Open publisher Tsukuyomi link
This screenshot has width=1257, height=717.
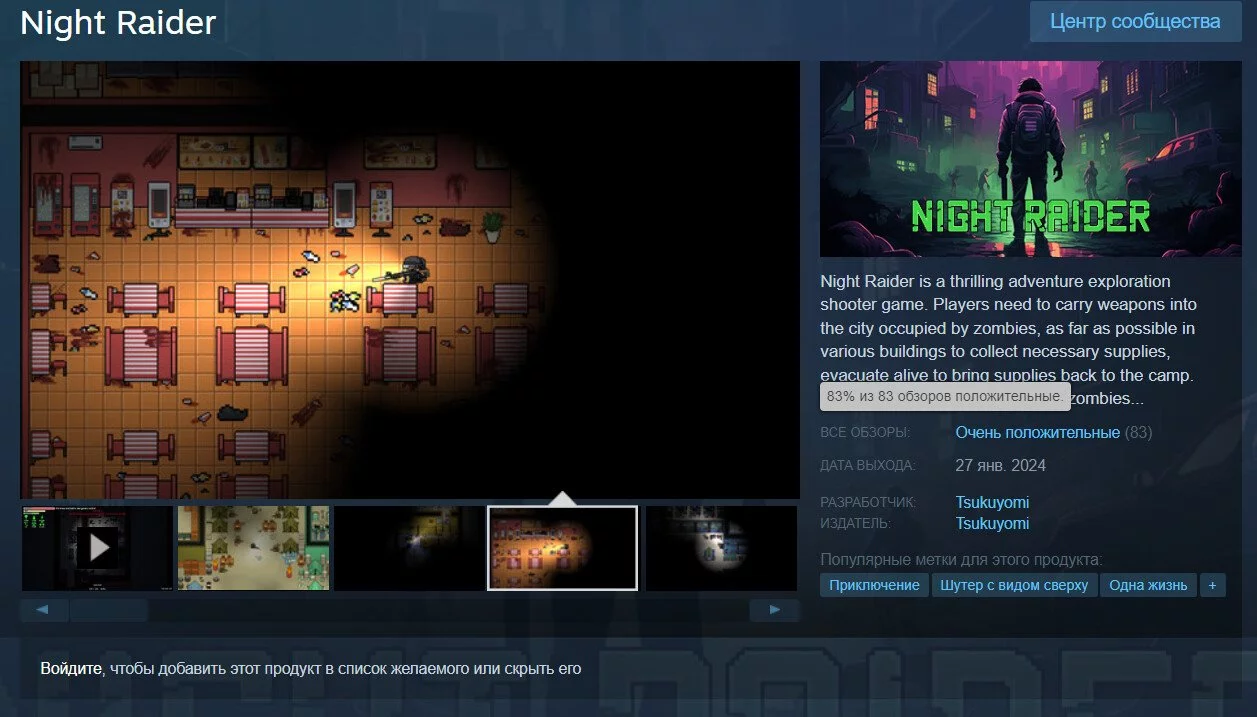(x=992, y=523)
